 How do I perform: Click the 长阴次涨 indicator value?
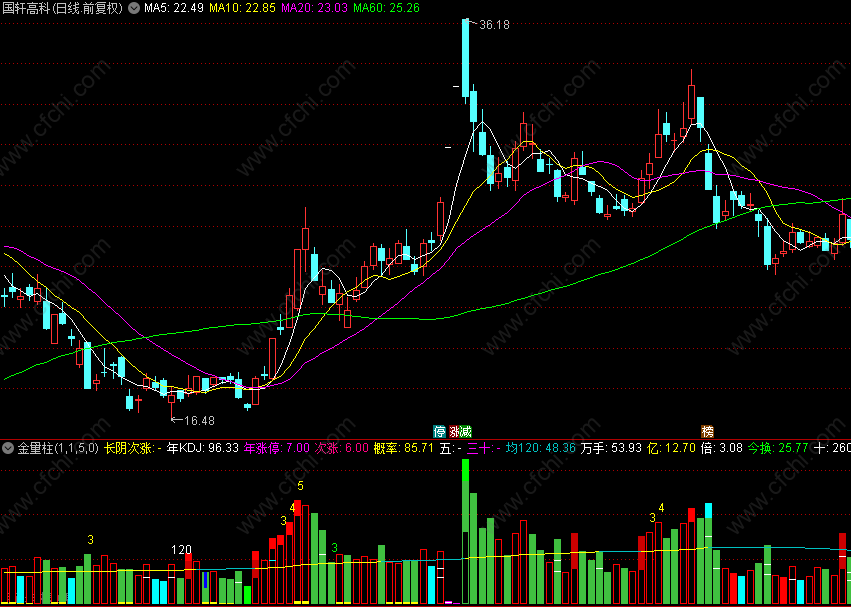(134, 448)
